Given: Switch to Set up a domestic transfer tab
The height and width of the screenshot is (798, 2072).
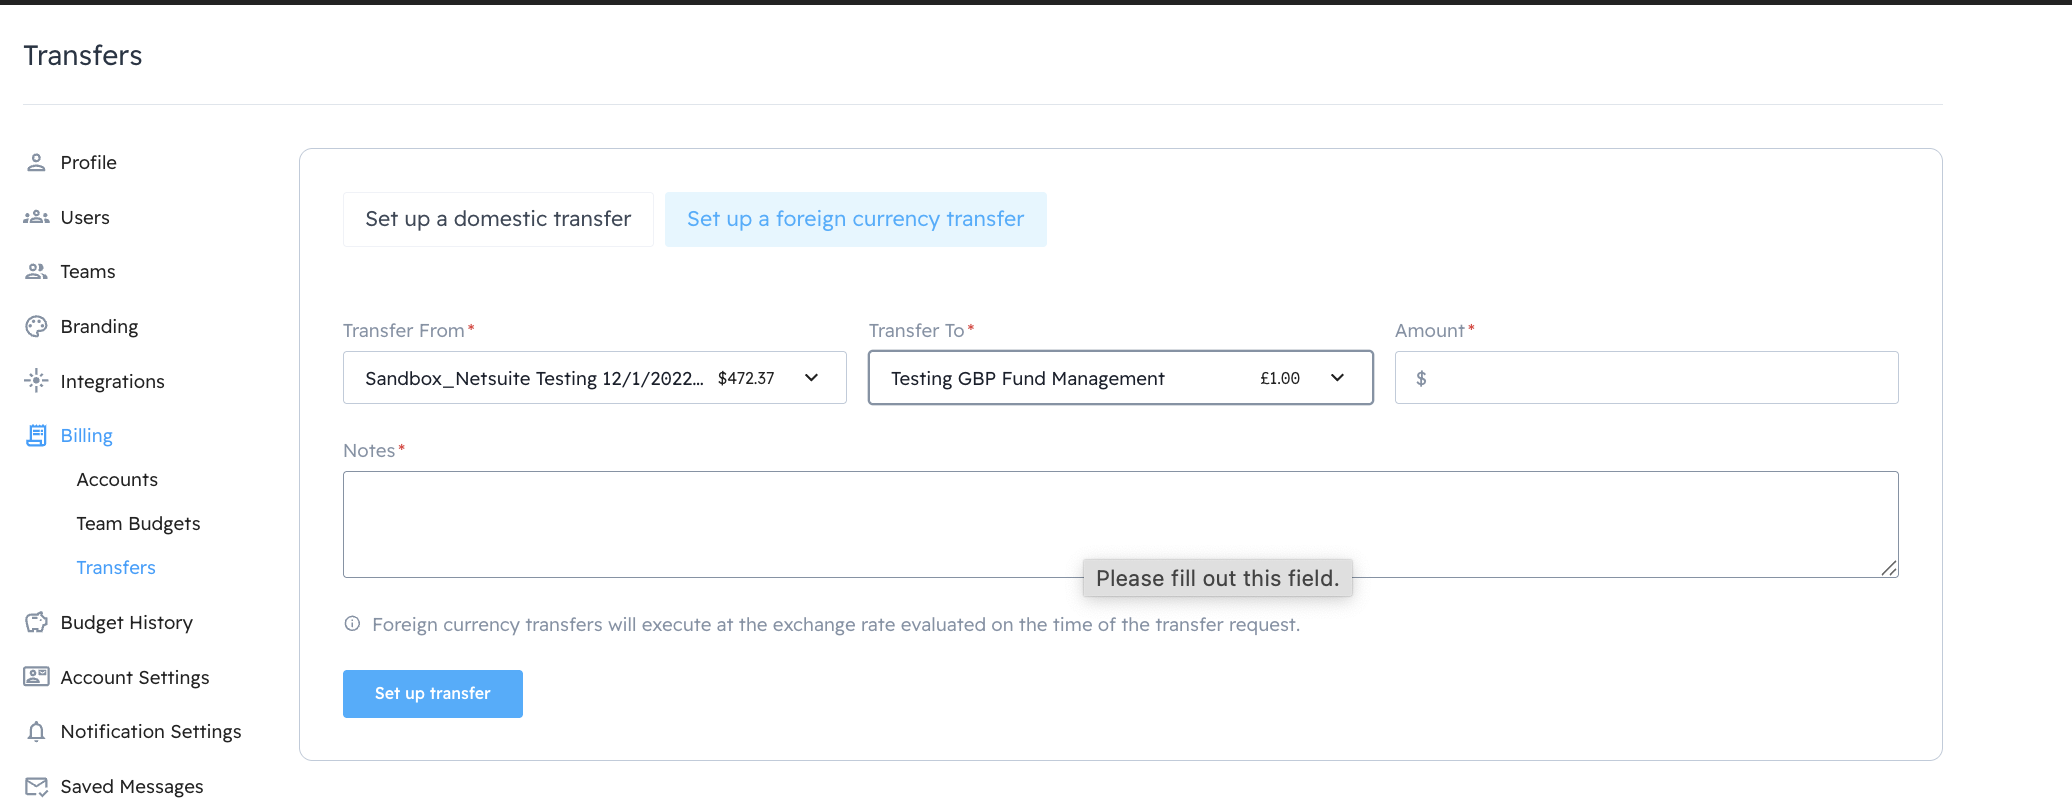Looking at the screenshot, I should coord(498,219).
